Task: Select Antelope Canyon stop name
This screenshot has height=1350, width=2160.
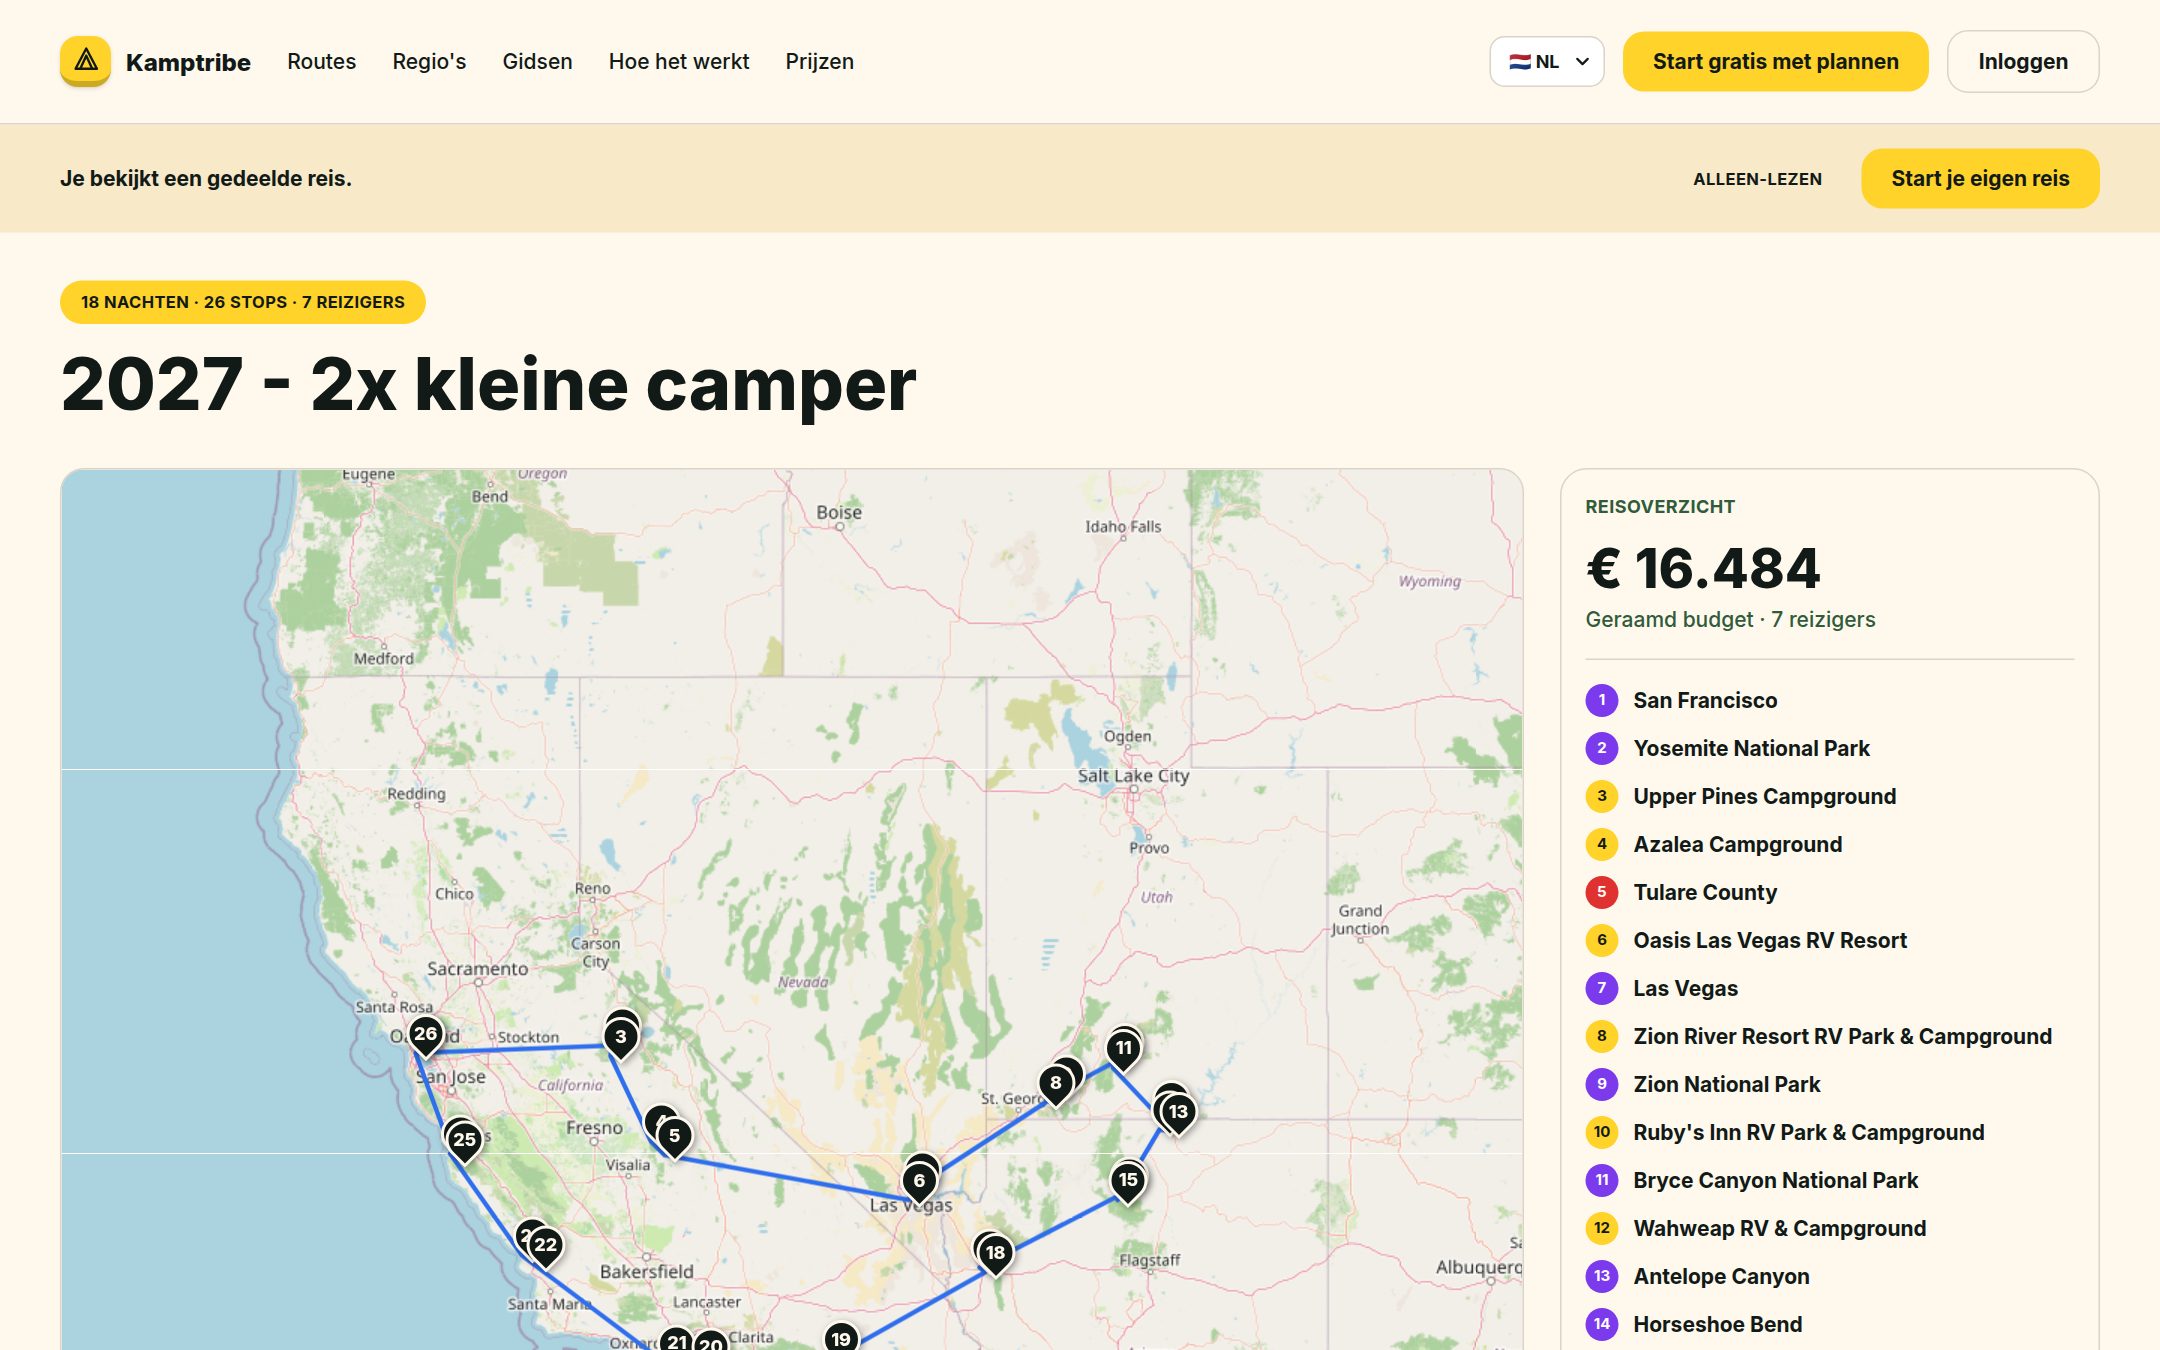Action: 1721,1276
